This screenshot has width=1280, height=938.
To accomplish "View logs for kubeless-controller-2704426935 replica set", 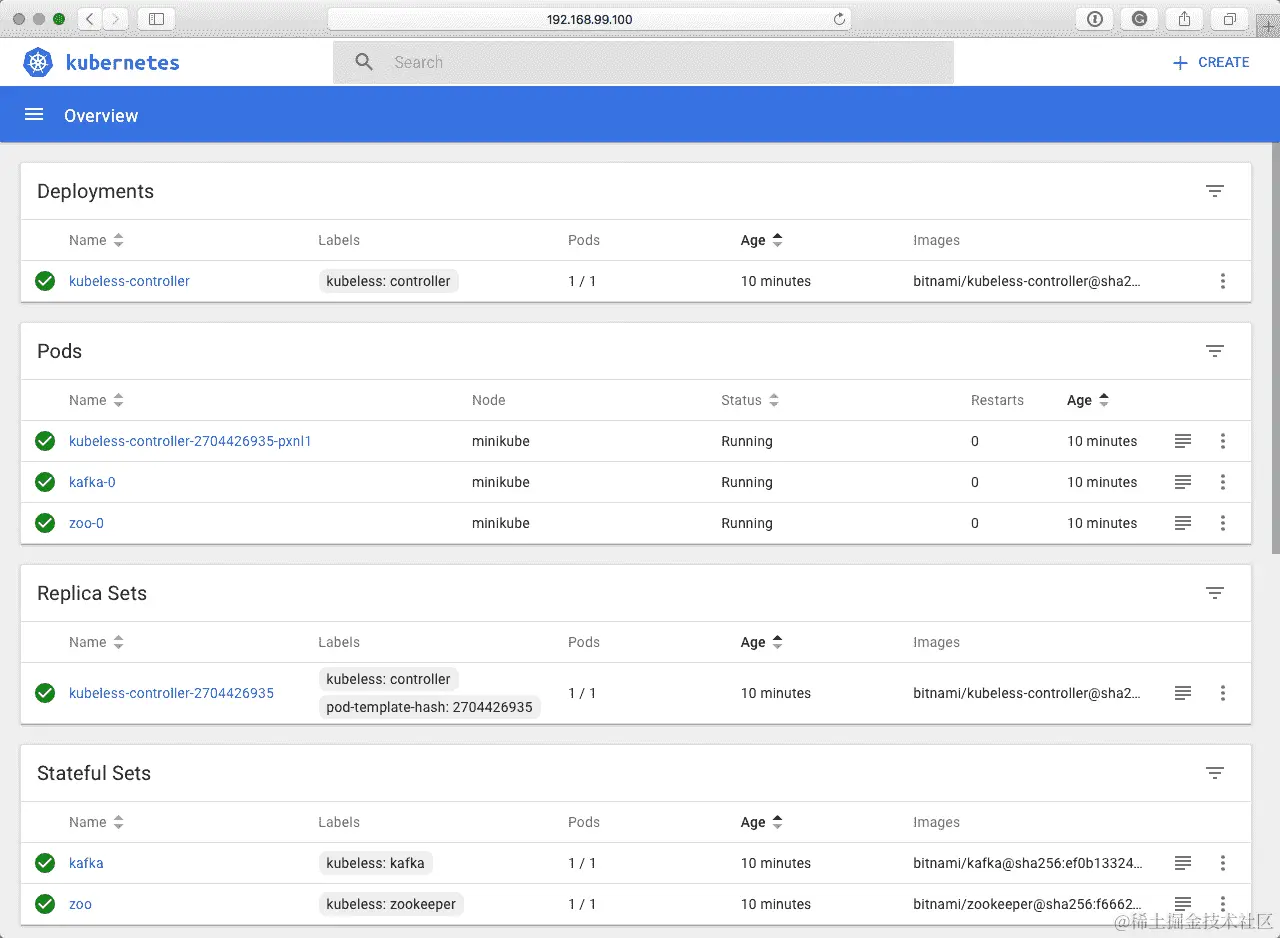I will pos(1183,693).
